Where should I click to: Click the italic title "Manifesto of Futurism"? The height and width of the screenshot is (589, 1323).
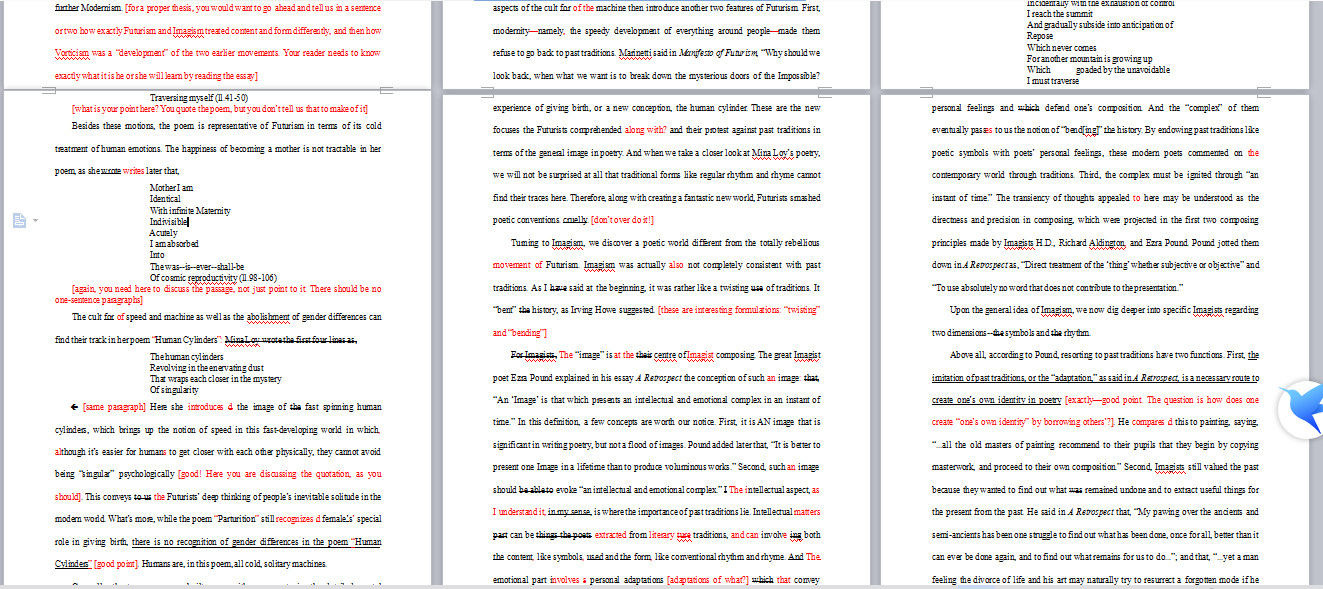[x=715, y=53]
